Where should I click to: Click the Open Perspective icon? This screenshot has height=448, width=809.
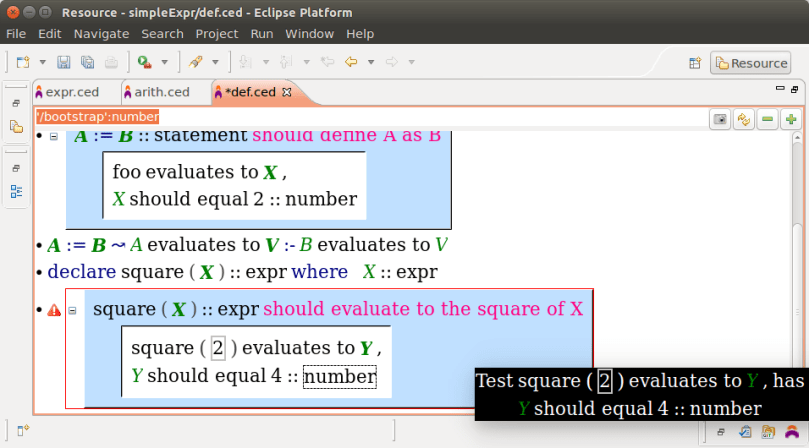point(695,63)
